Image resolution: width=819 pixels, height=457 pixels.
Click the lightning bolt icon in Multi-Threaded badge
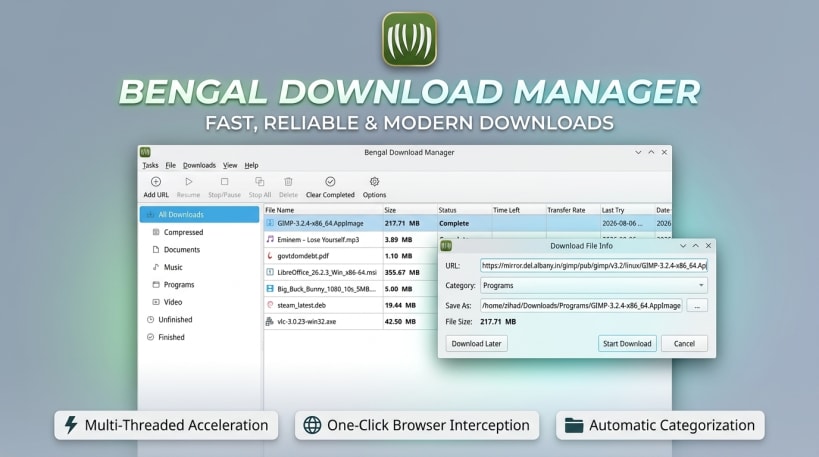pyautogui.click(x=71, y=425)
